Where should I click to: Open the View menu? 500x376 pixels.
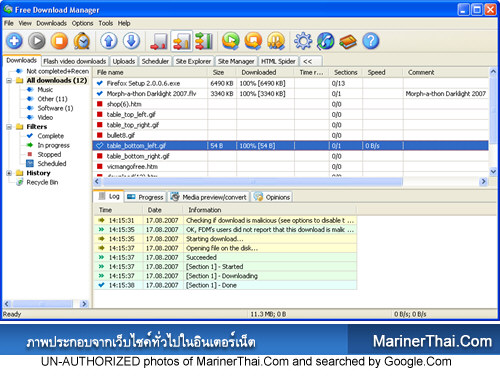[x=25, y=23]
